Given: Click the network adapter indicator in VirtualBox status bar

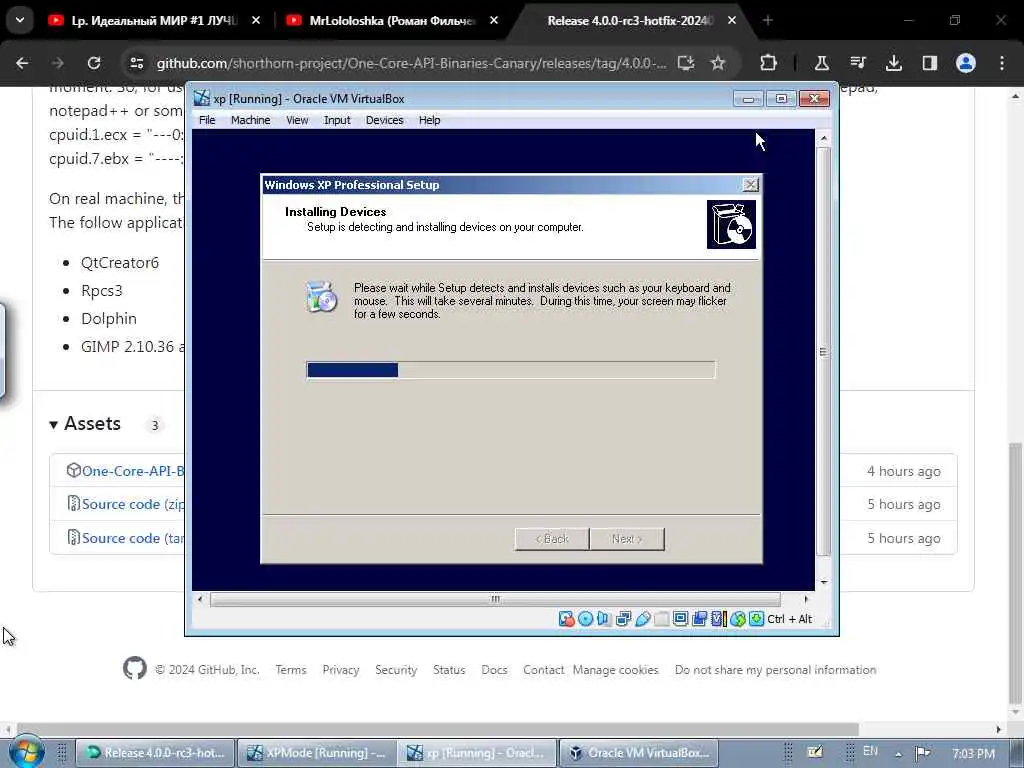Looking at the screenshot, I should pos(623,619).
